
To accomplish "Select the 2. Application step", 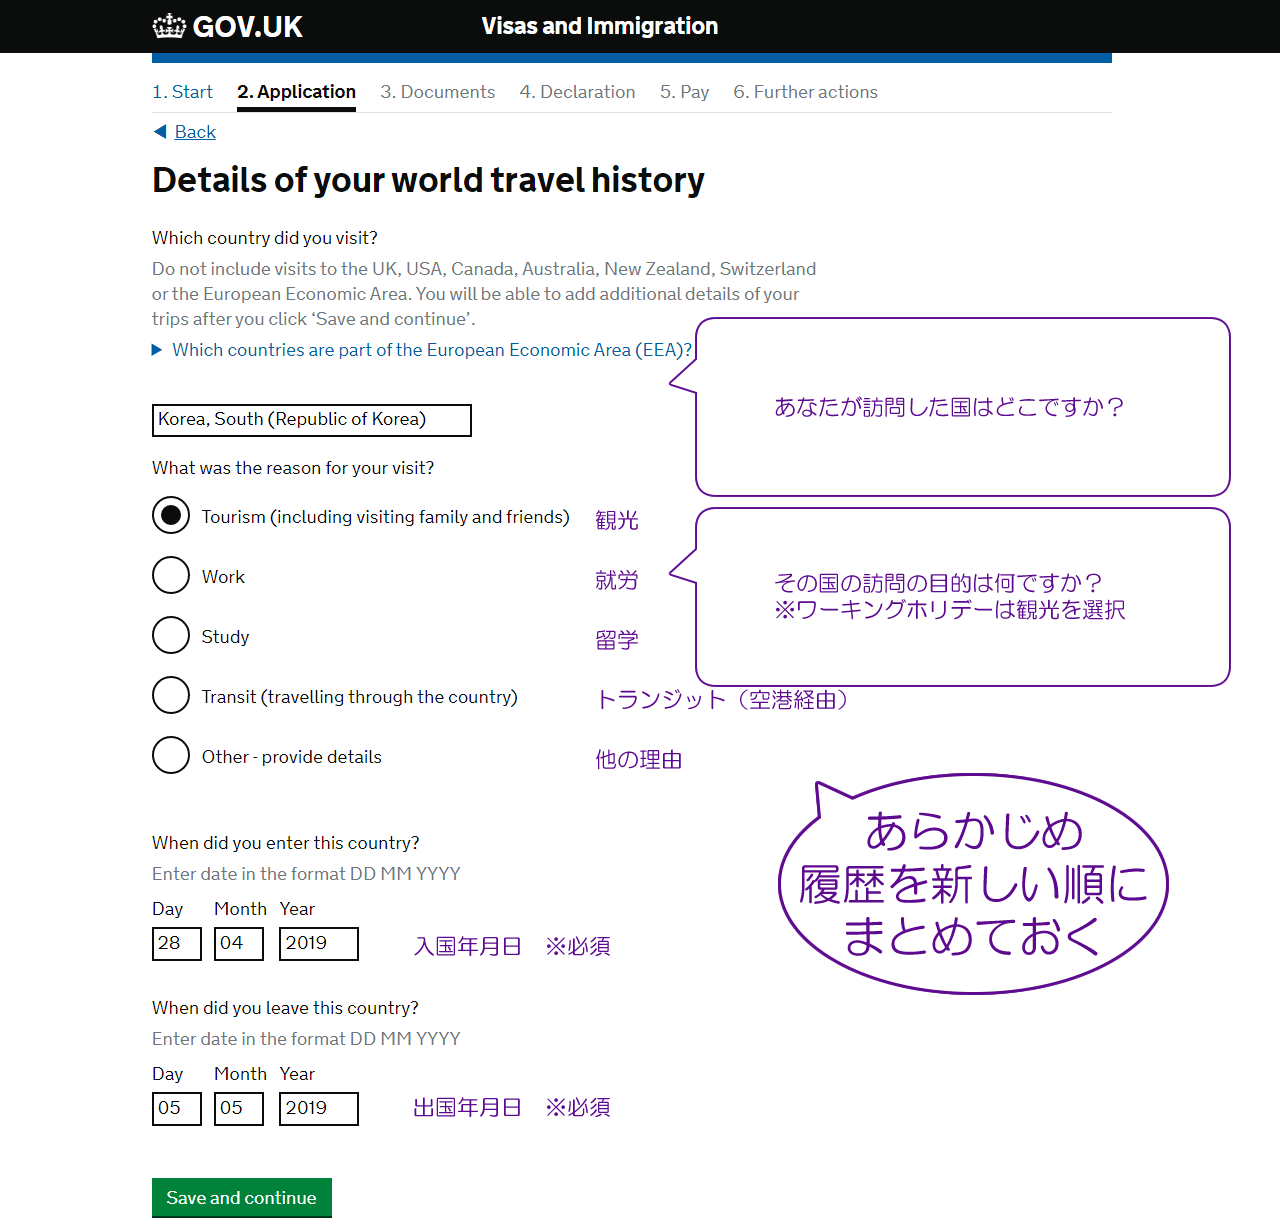I will (296, 92).
